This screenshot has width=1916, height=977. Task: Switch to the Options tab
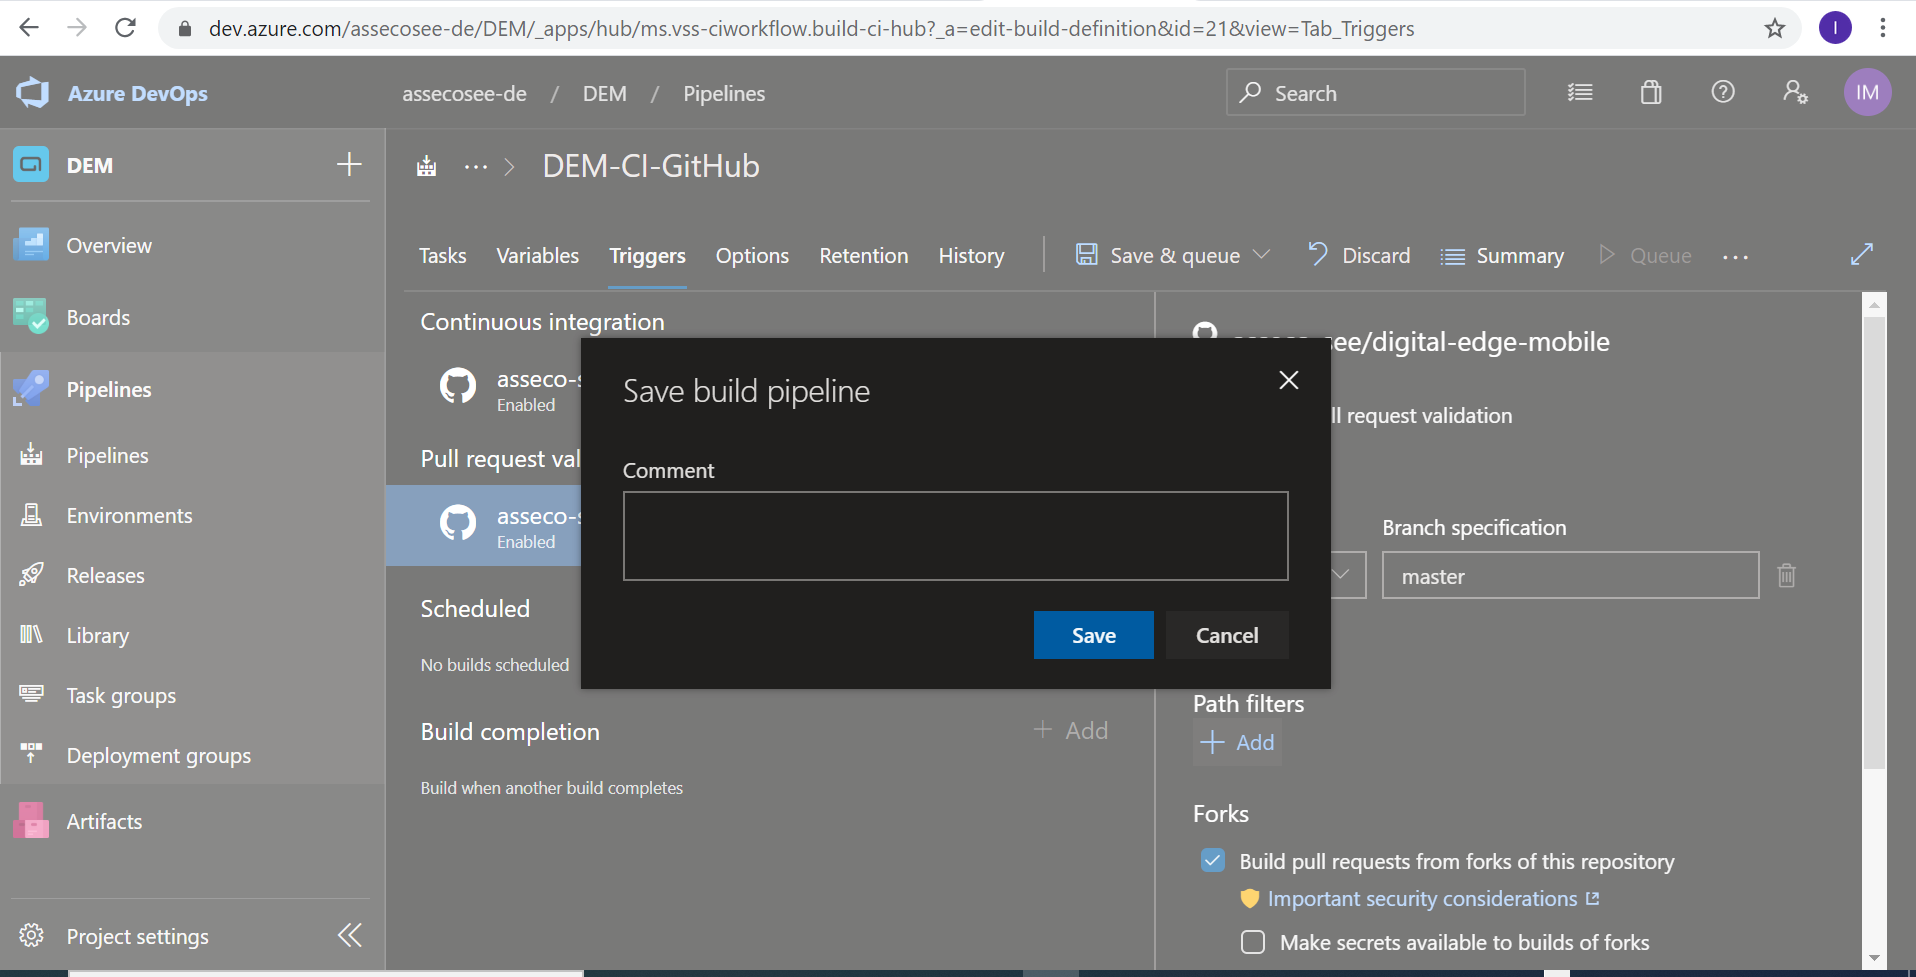click(752, 256)
